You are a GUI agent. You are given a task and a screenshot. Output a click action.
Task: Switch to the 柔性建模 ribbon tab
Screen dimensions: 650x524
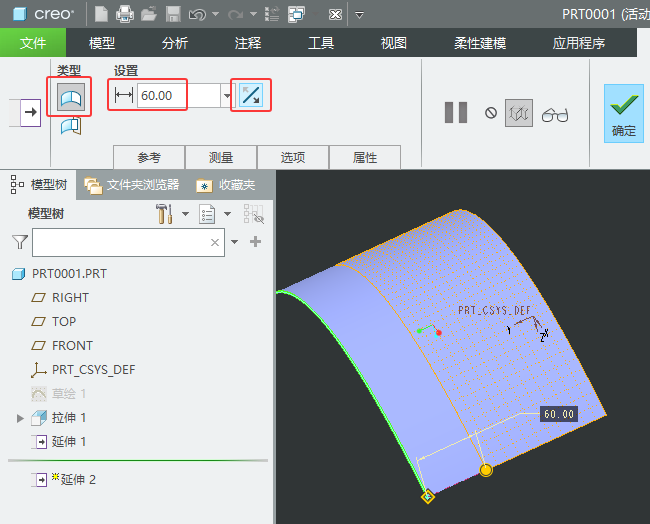tap(480, 43)
